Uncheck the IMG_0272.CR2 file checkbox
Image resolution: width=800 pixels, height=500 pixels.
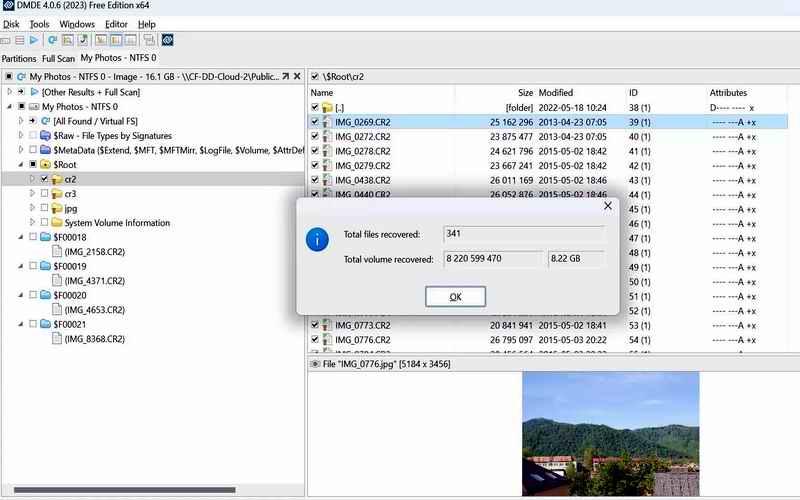(315, 136)
